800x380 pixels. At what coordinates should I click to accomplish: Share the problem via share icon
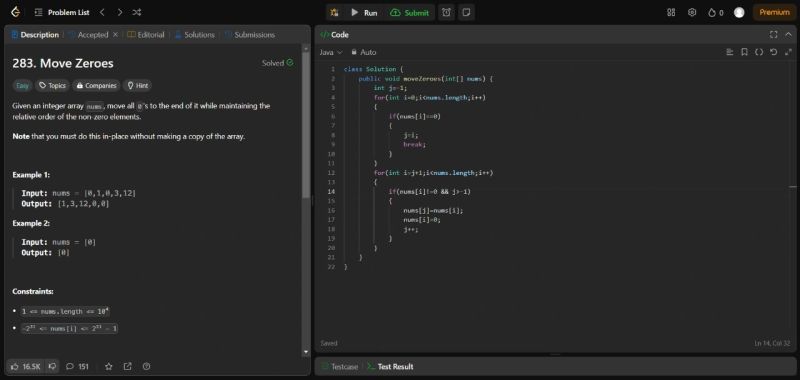[x=128, y=366]
